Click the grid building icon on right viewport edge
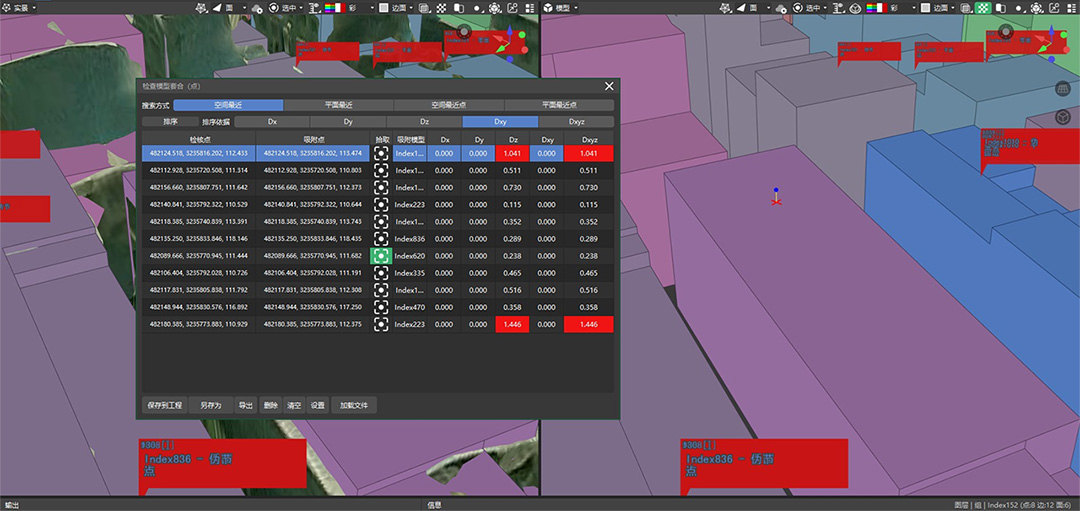The image size is (1080, 511). [1063, 89]
